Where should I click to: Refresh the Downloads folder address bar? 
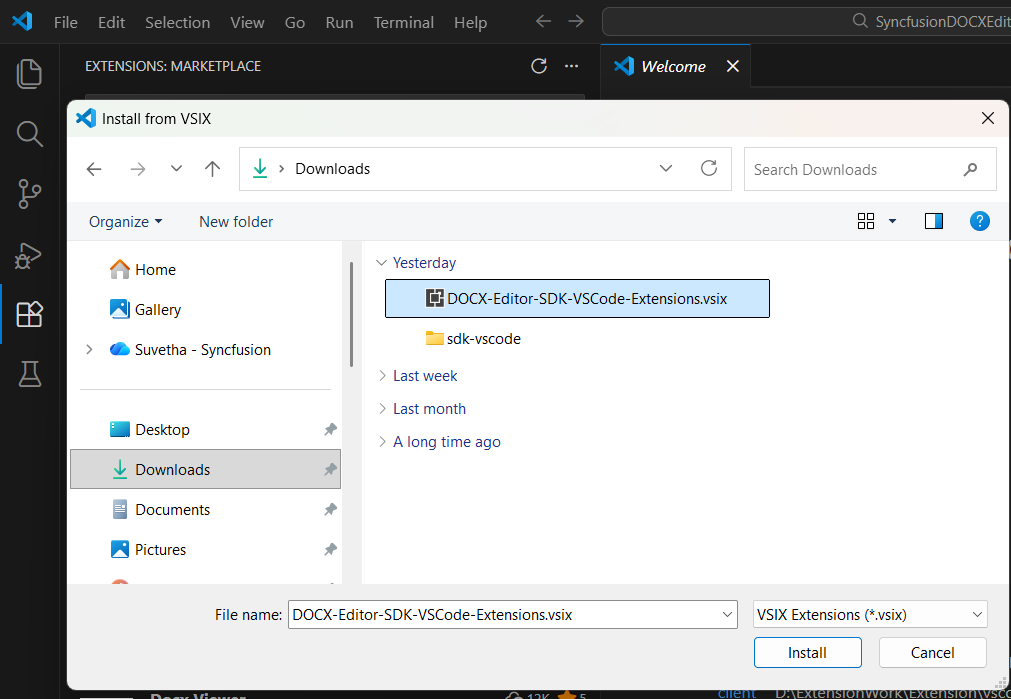(x=709, y=168)
